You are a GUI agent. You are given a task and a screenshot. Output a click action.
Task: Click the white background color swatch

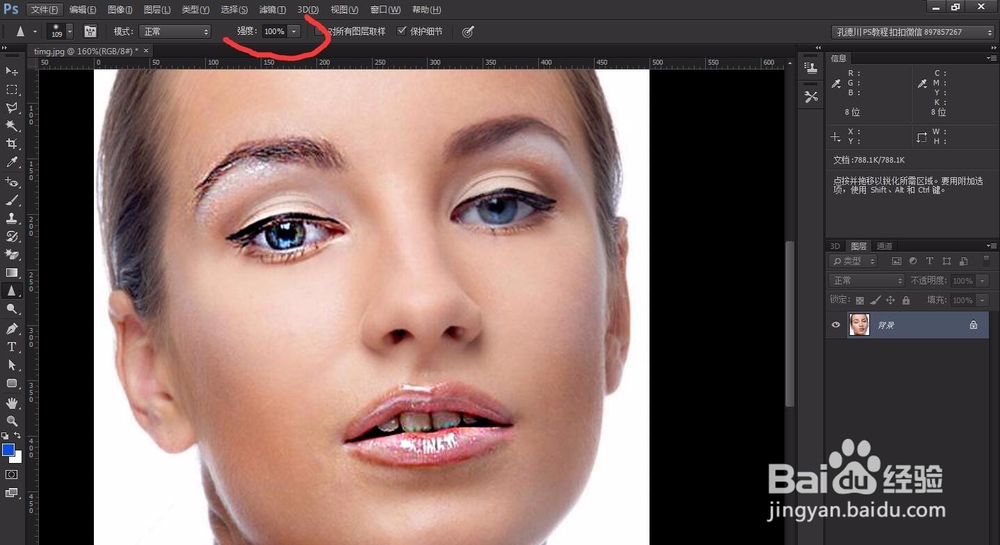[18, 458]
